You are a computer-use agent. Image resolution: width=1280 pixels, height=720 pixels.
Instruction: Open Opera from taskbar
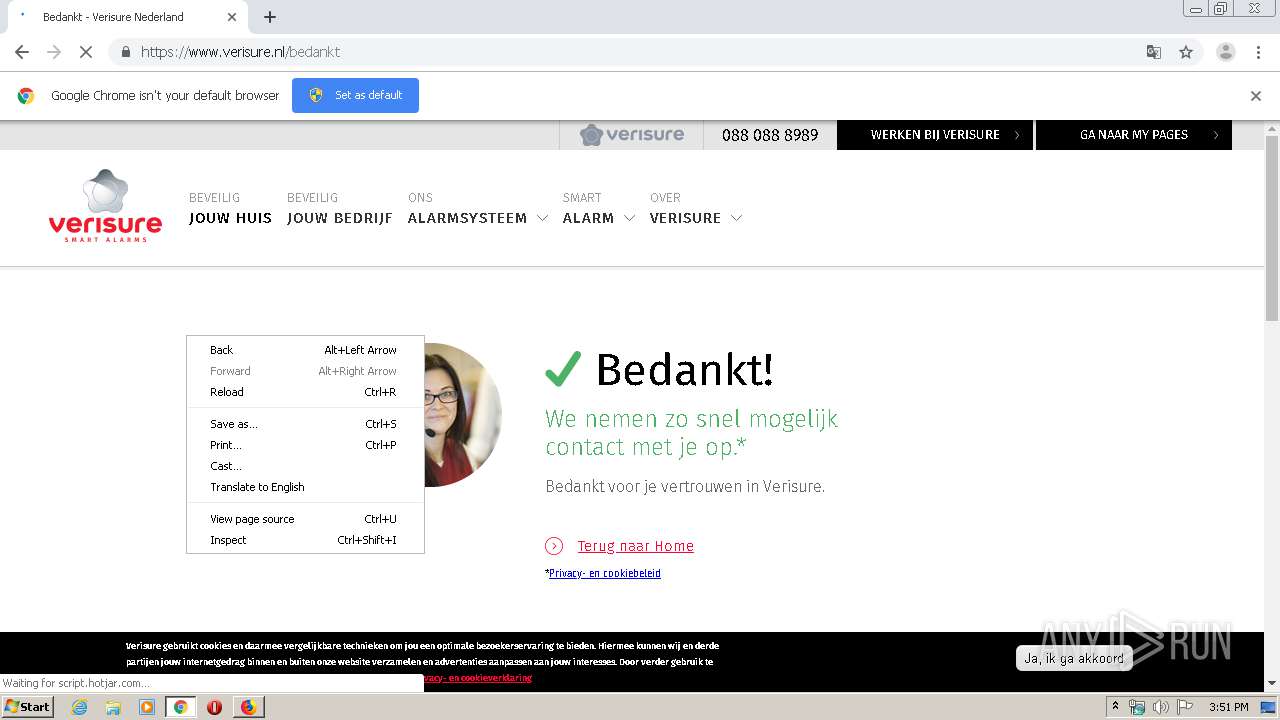pyautogui.click(x=214, y=707)
